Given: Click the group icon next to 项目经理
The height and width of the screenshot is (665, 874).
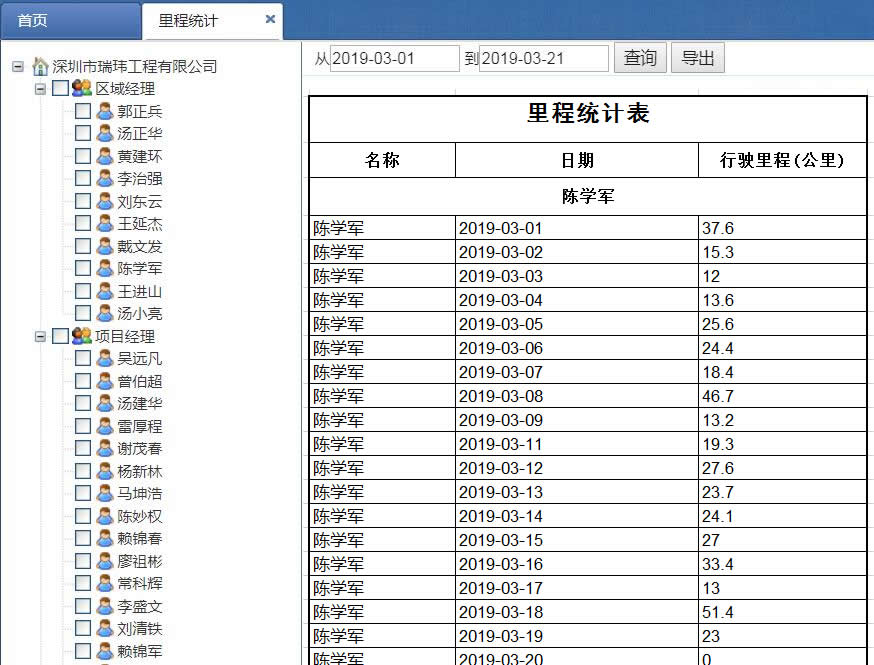Looking at the screenshot, I should [x=82, y=336].
